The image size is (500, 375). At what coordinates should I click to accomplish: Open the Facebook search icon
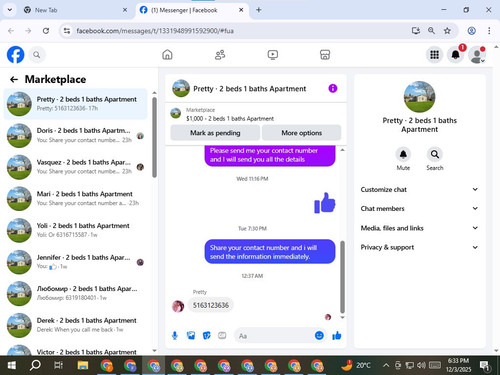tap(37, 55)
